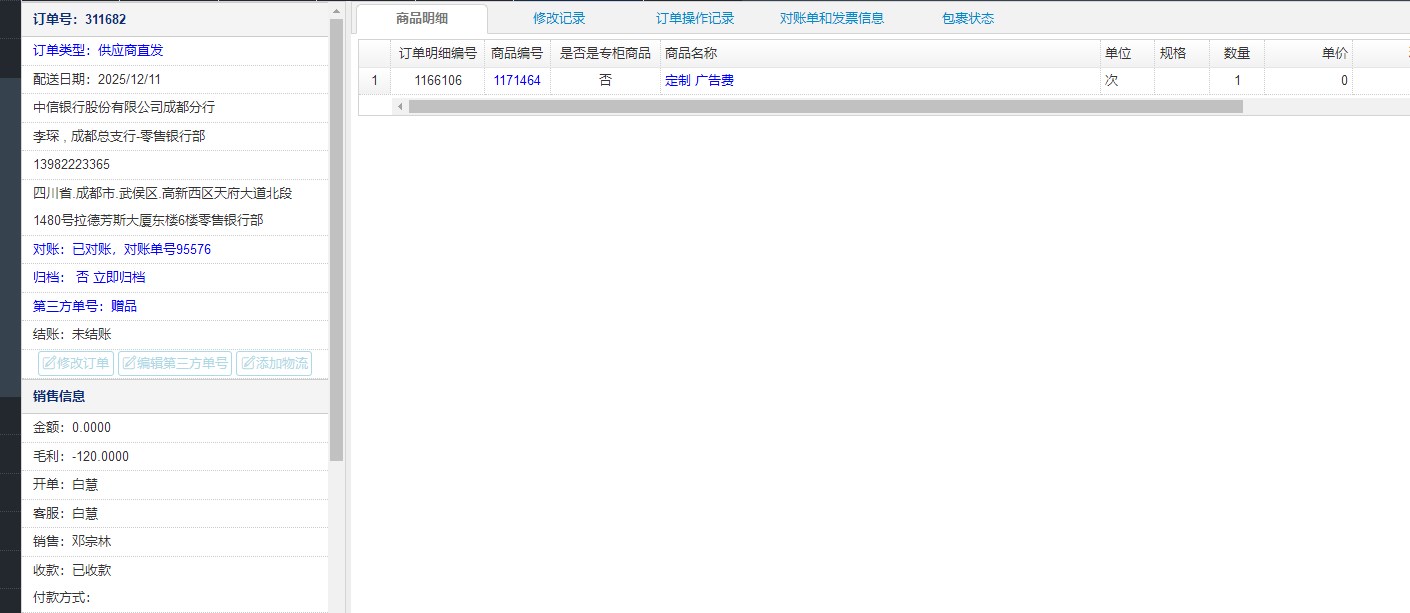
Task: Click the up arrow of left panel scrollbar
Action: 336,11
